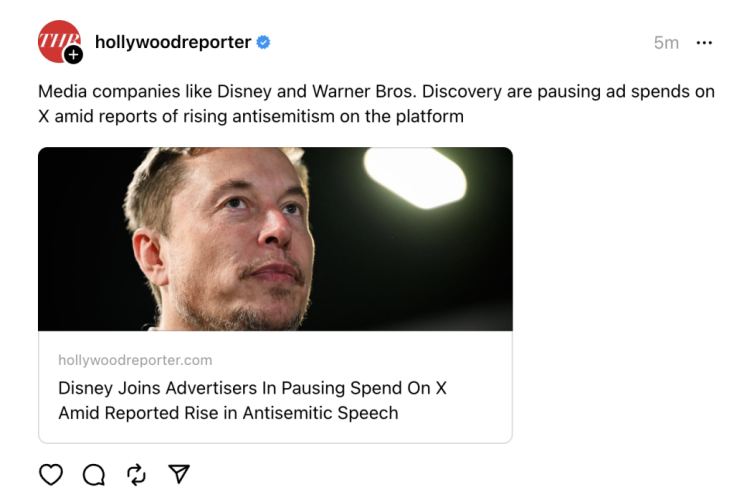Share the post via paper plane icon
This screenshot has width=734, height=502.
point(179,474)
